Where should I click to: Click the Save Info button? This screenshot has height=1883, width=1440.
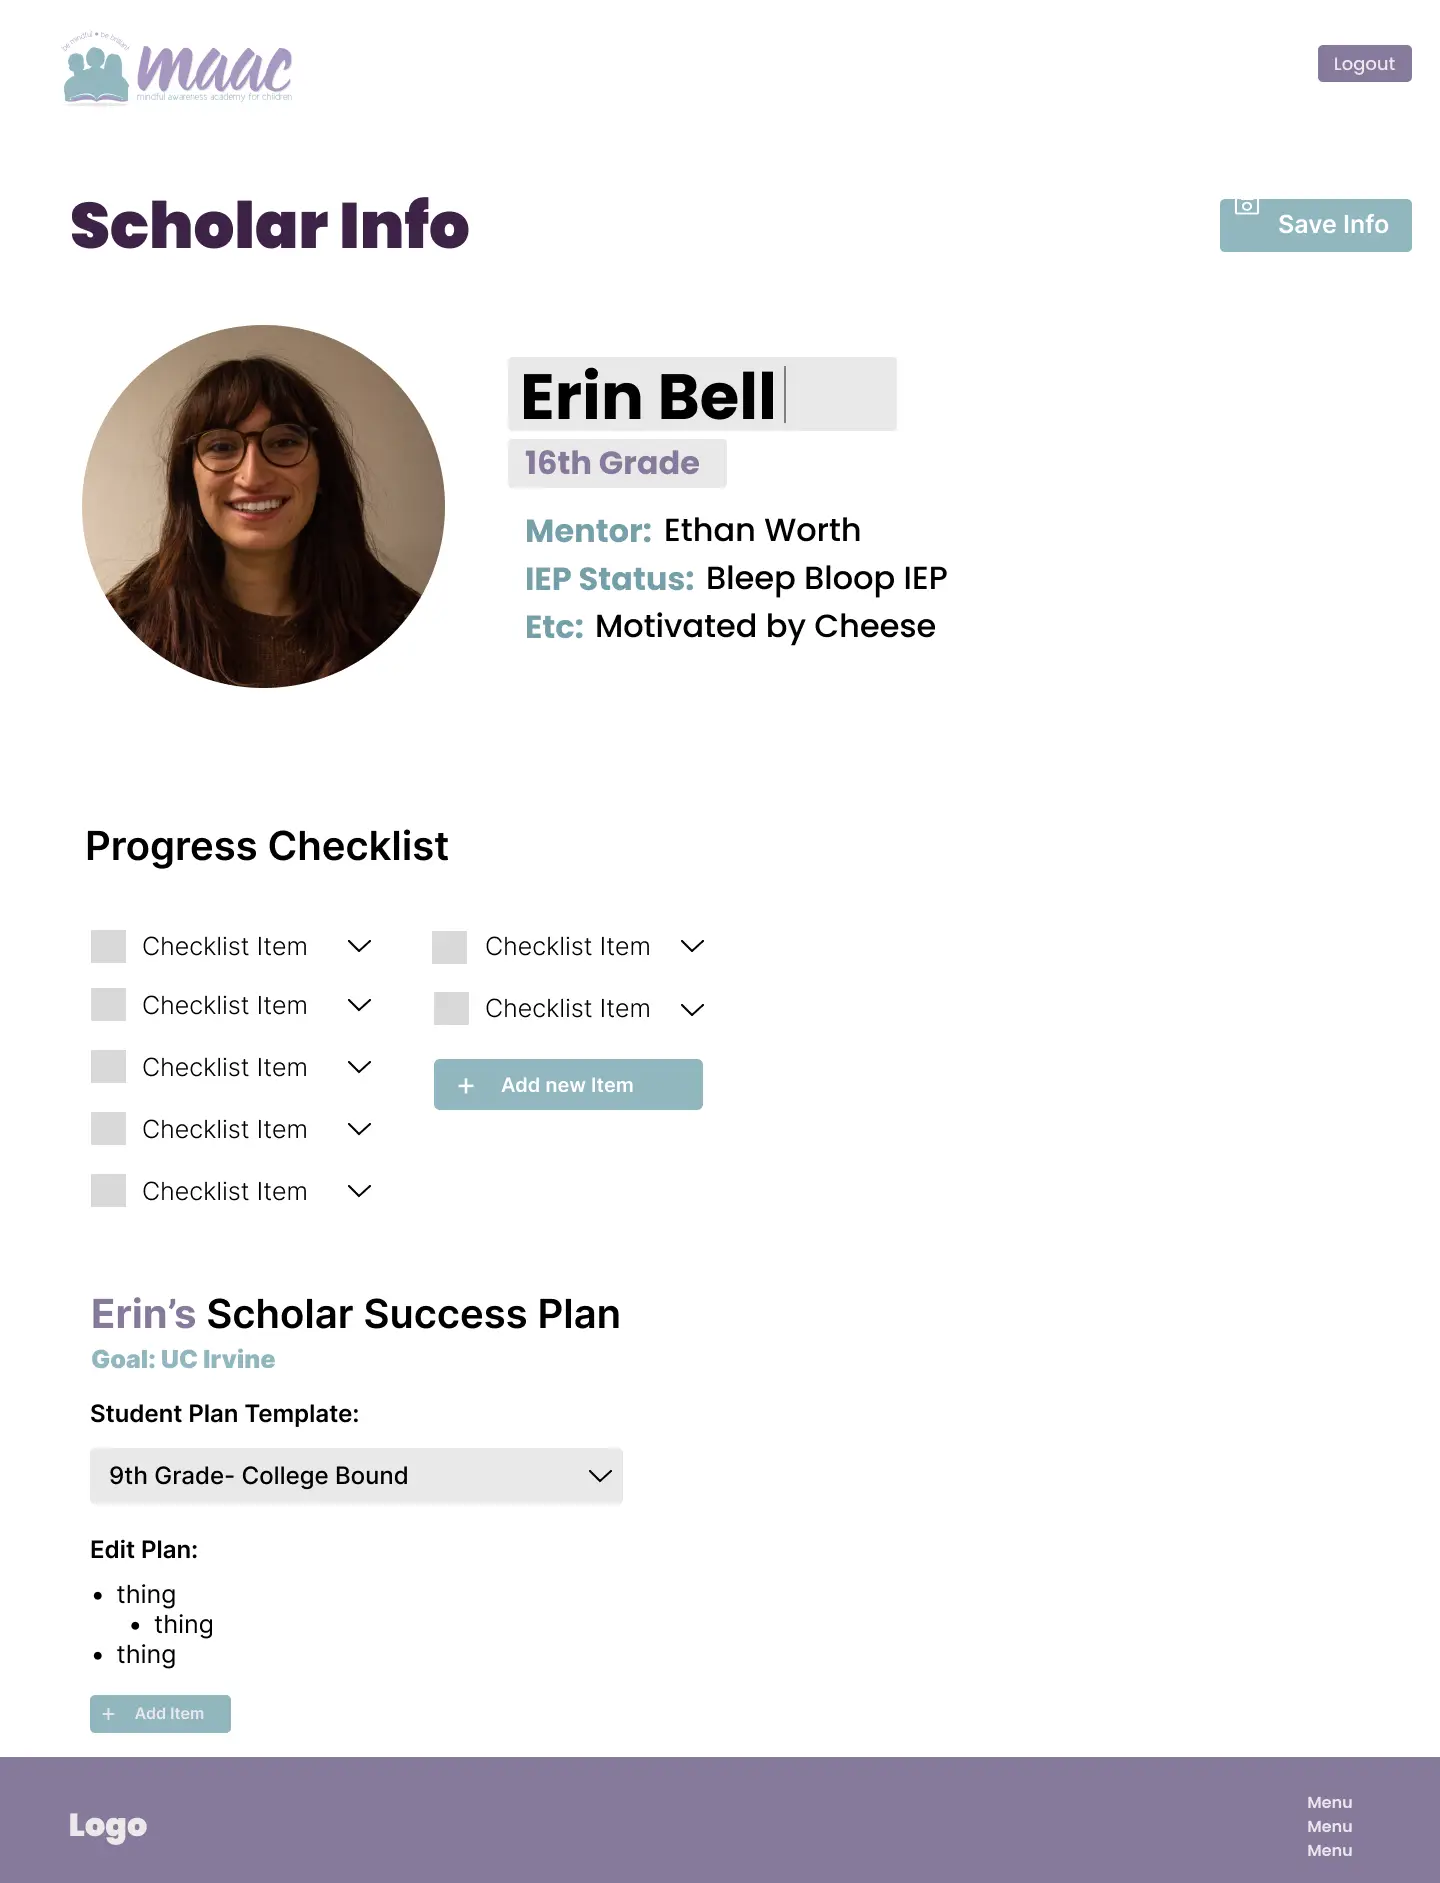pyautogui.click(x=1316, y=225)
